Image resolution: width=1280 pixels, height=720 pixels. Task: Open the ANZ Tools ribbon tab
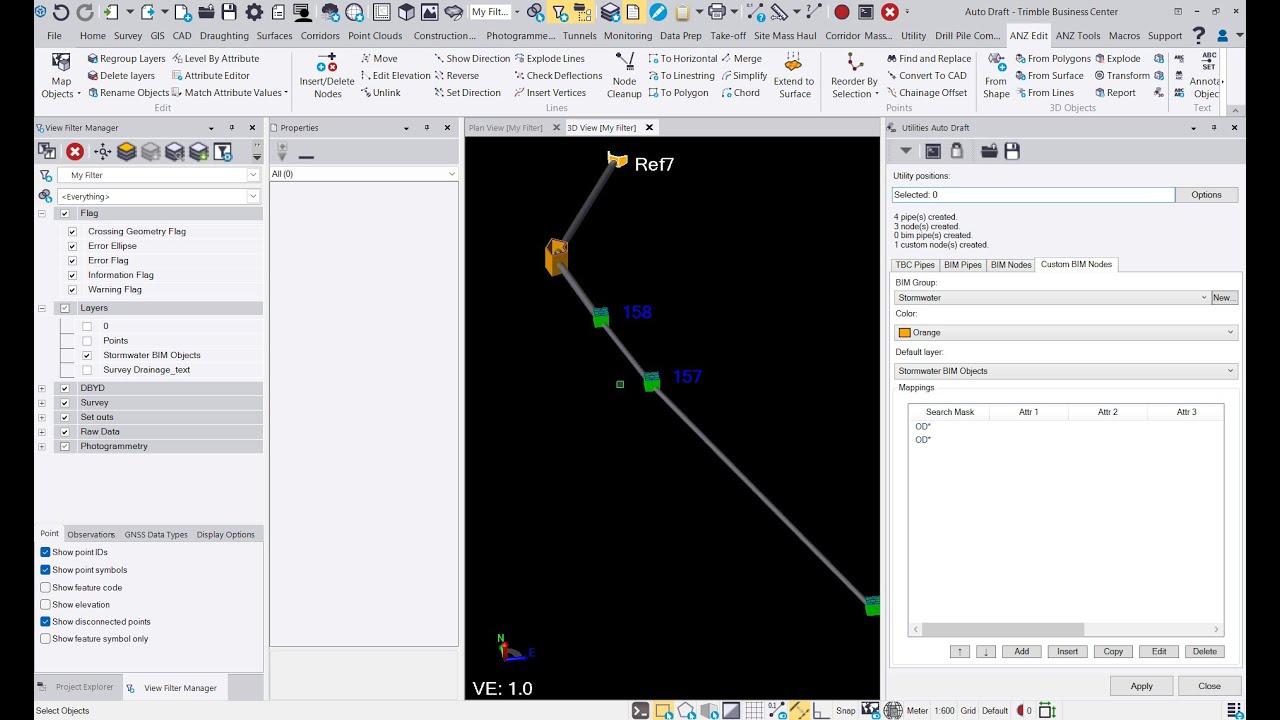tap(1078, 35)
